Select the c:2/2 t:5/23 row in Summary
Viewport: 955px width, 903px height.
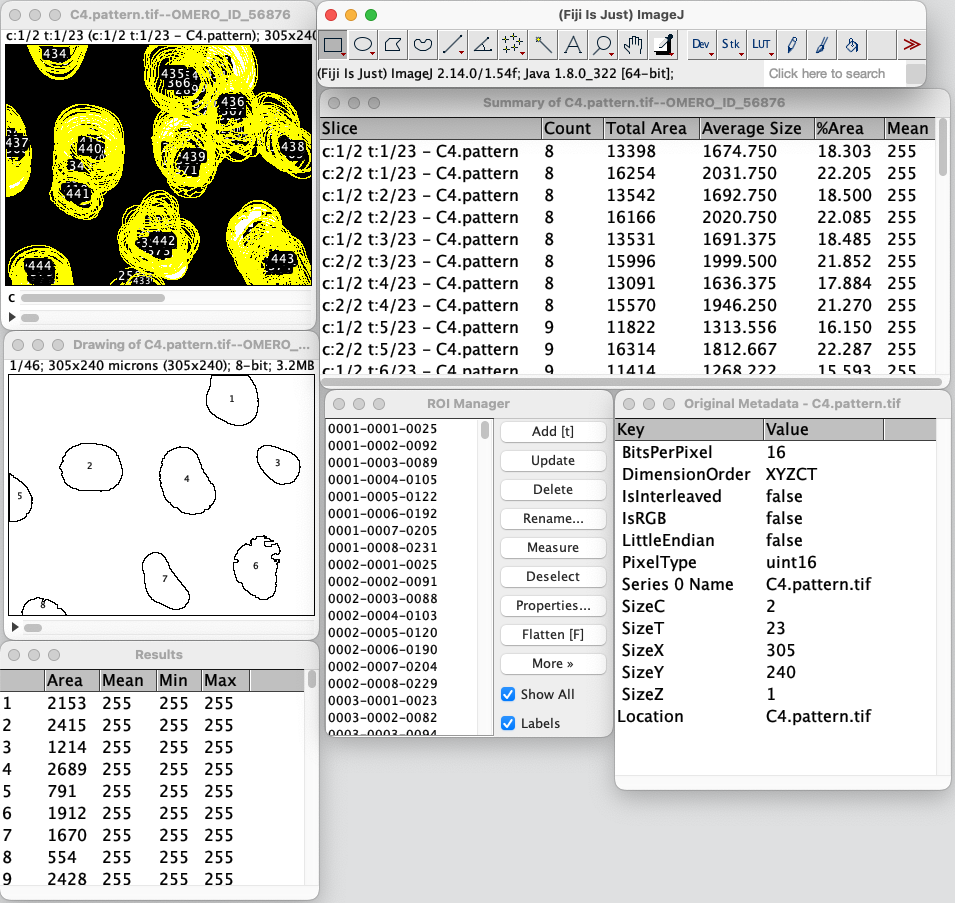click(x=627, y=350)
